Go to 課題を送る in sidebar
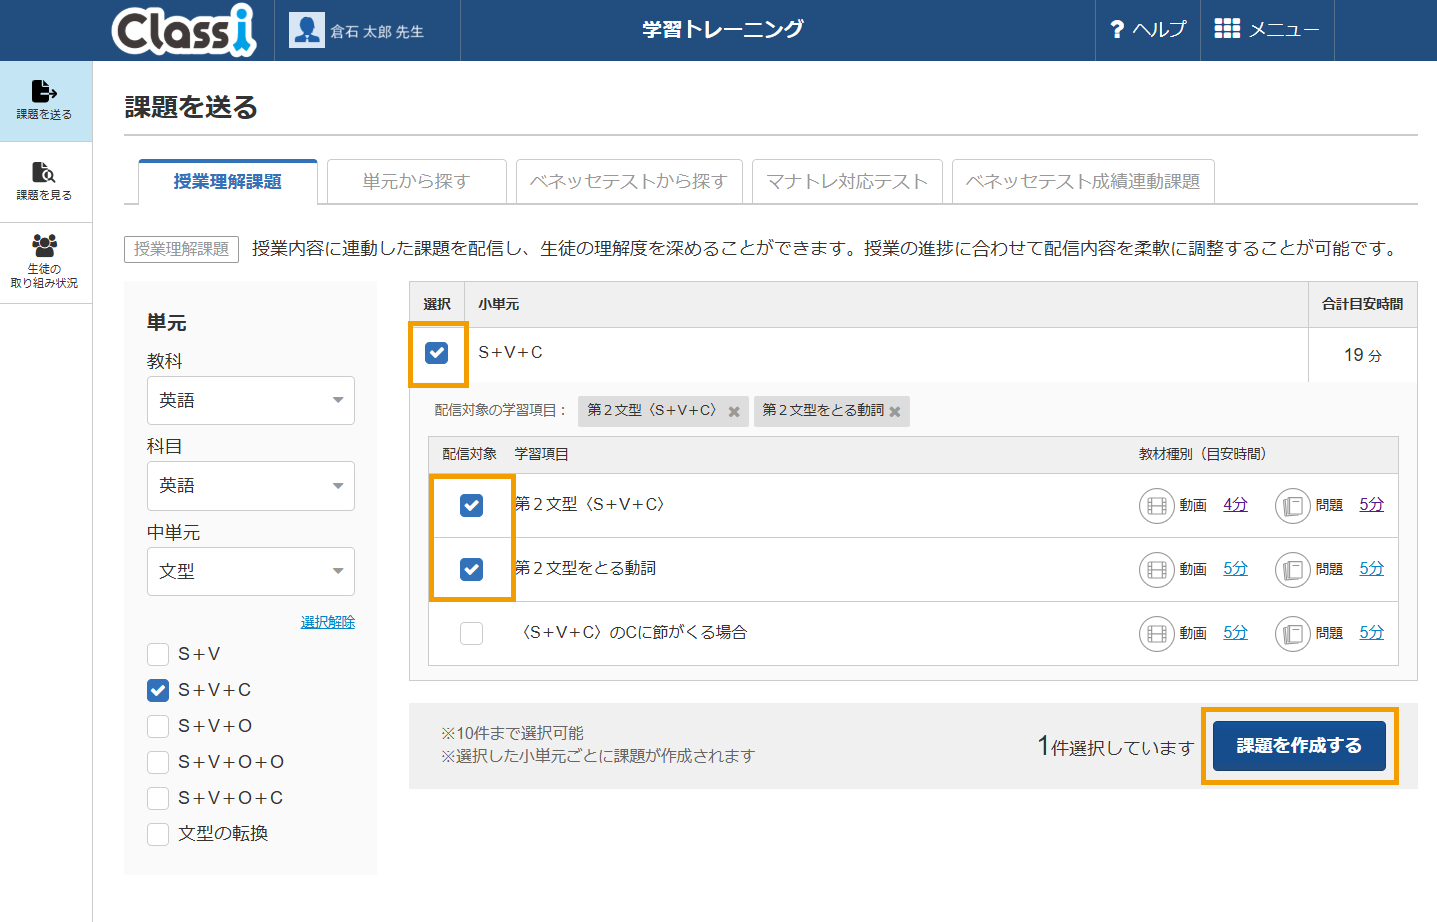Viewport: 1437px width, 922px height. [45, 101]
